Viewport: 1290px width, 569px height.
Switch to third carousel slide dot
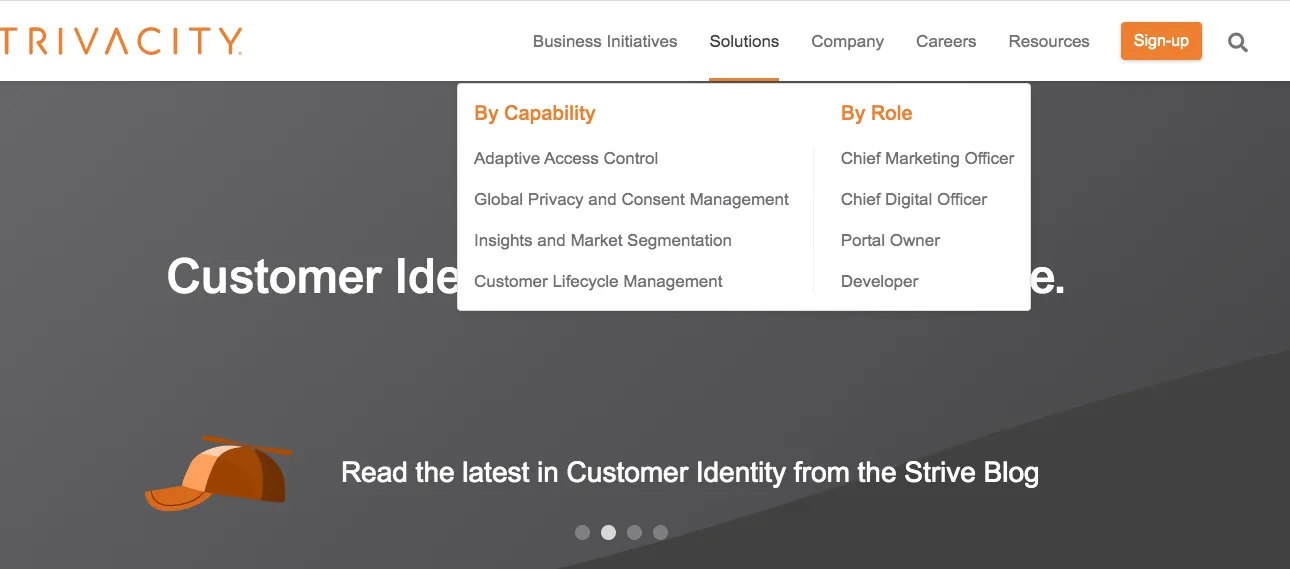click(x=634, y=533)
